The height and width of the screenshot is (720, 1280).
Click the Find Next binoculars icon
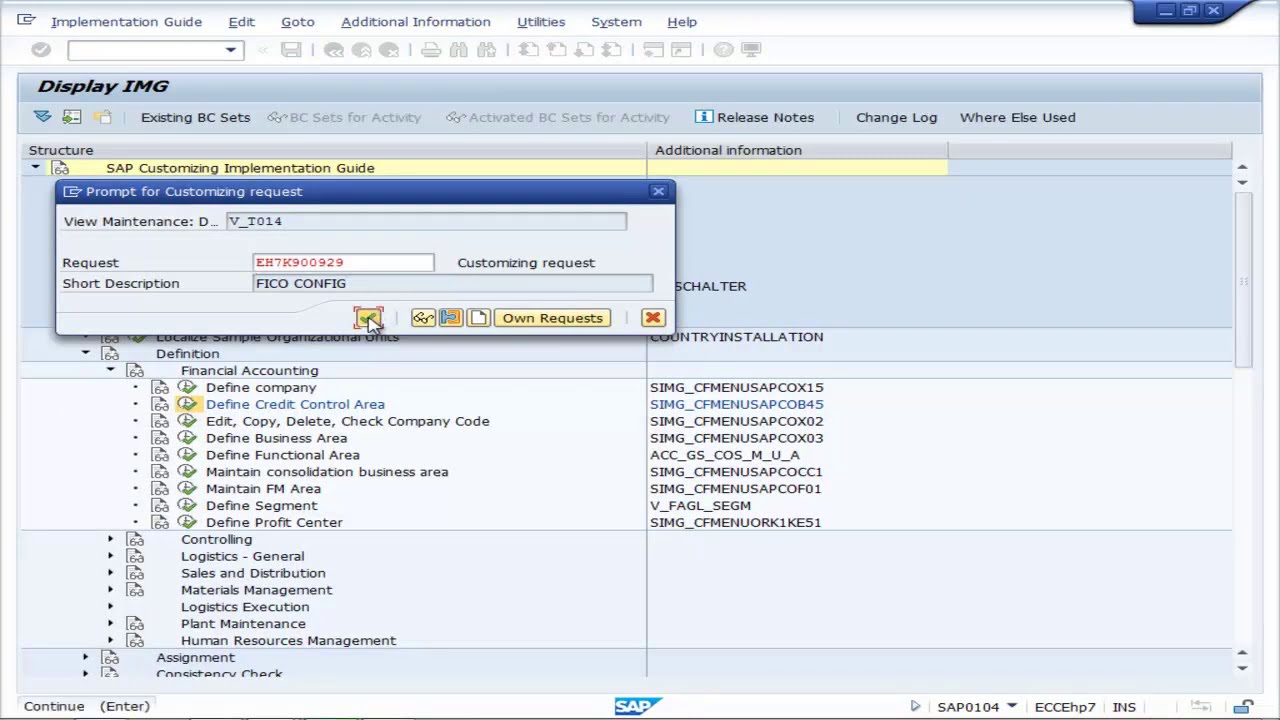tap(487, 50)
